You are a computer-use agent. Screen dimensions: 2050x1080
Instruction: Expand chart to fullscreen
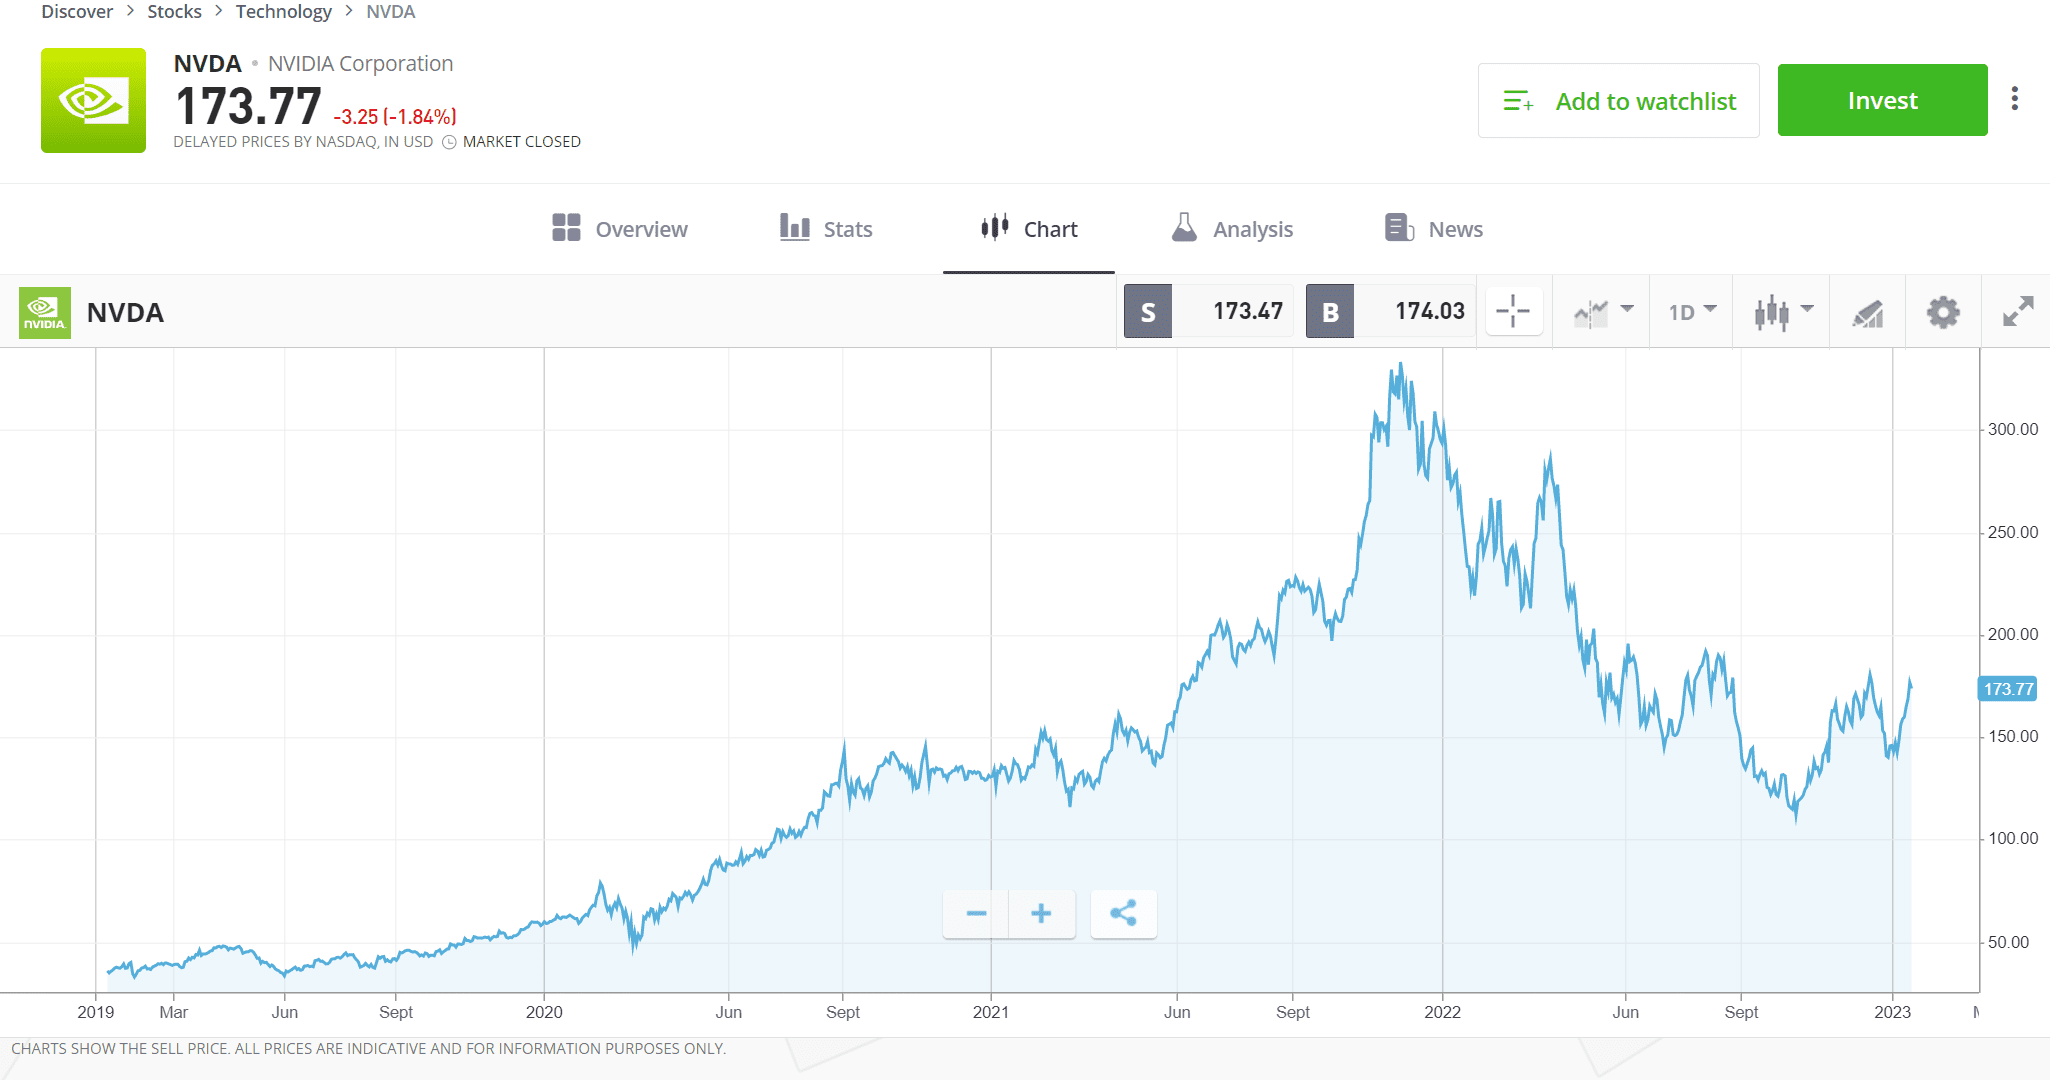click(2017, 311)
